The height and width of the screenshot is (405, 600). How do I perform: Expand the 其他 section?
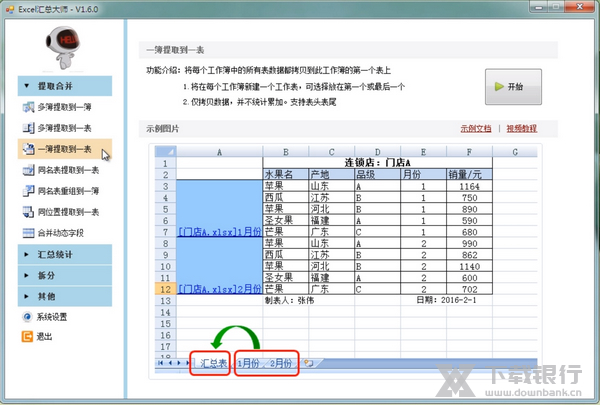pyautogui.click(x=65, y=296)
